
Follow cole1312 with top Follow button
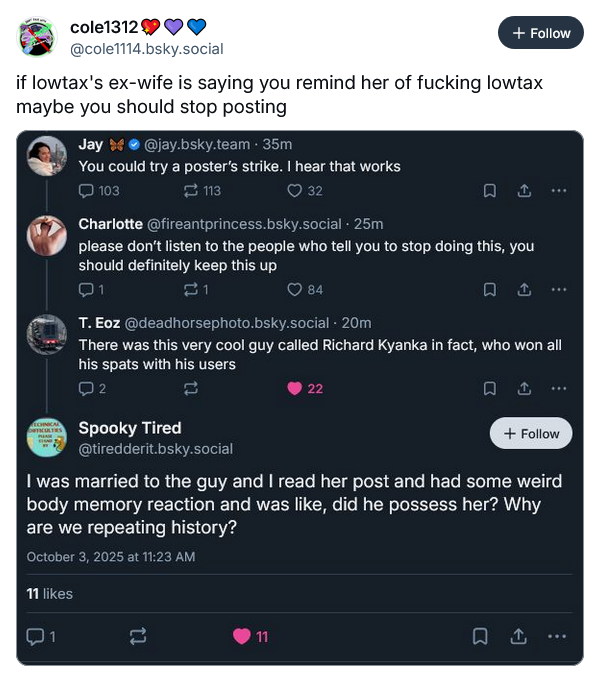point(540,33)
